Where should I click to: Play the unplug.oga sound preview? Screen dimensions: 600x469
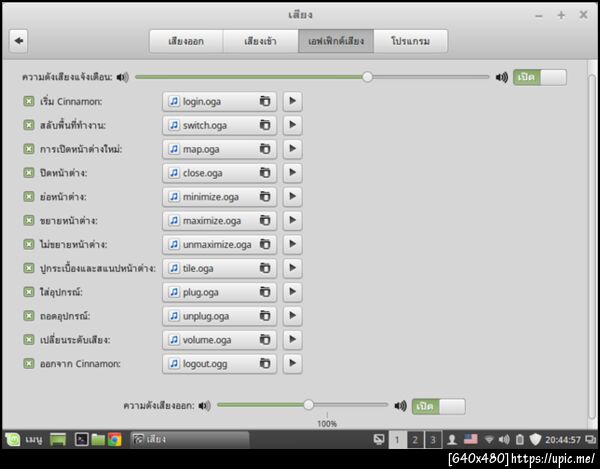coord(292,316)
